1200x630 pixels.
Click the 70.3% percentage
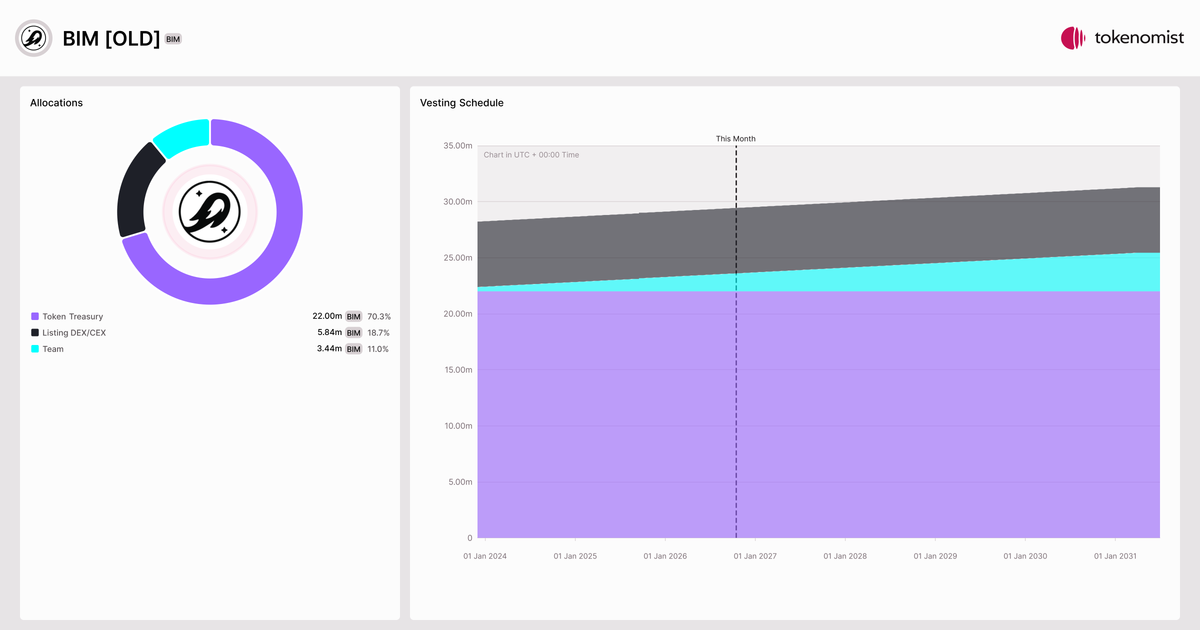point(378,316)
